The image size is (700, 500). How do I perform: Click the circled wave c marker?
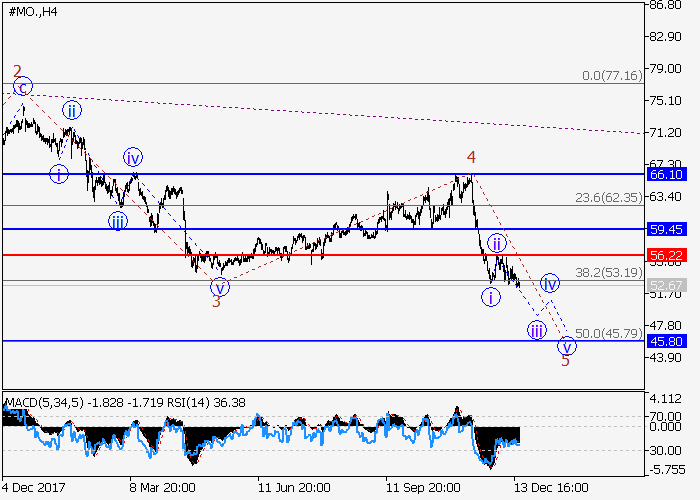coord(23,87)
